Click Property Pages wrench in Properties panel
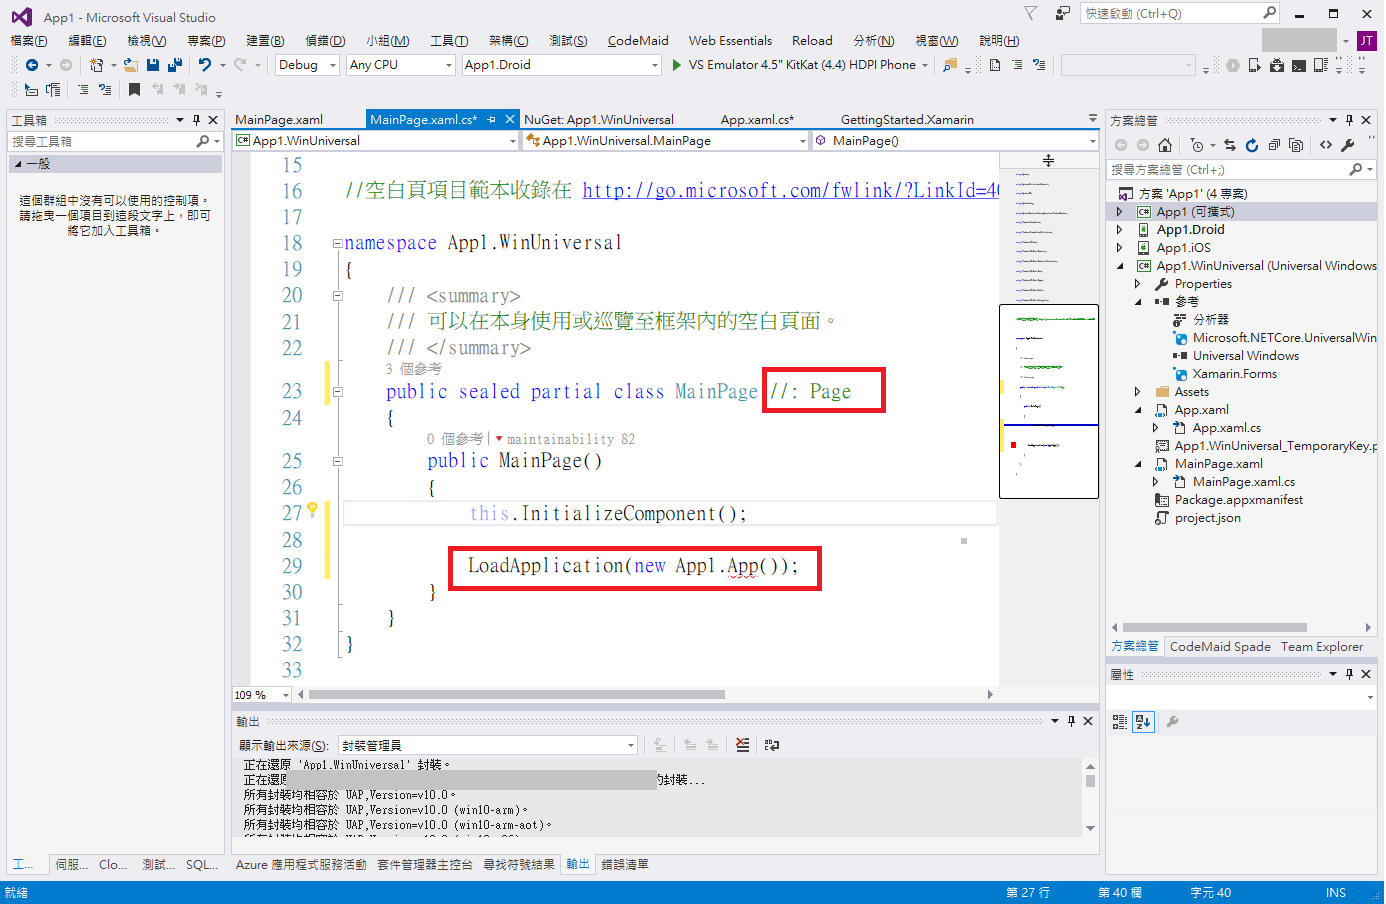 pos(1173,721)
